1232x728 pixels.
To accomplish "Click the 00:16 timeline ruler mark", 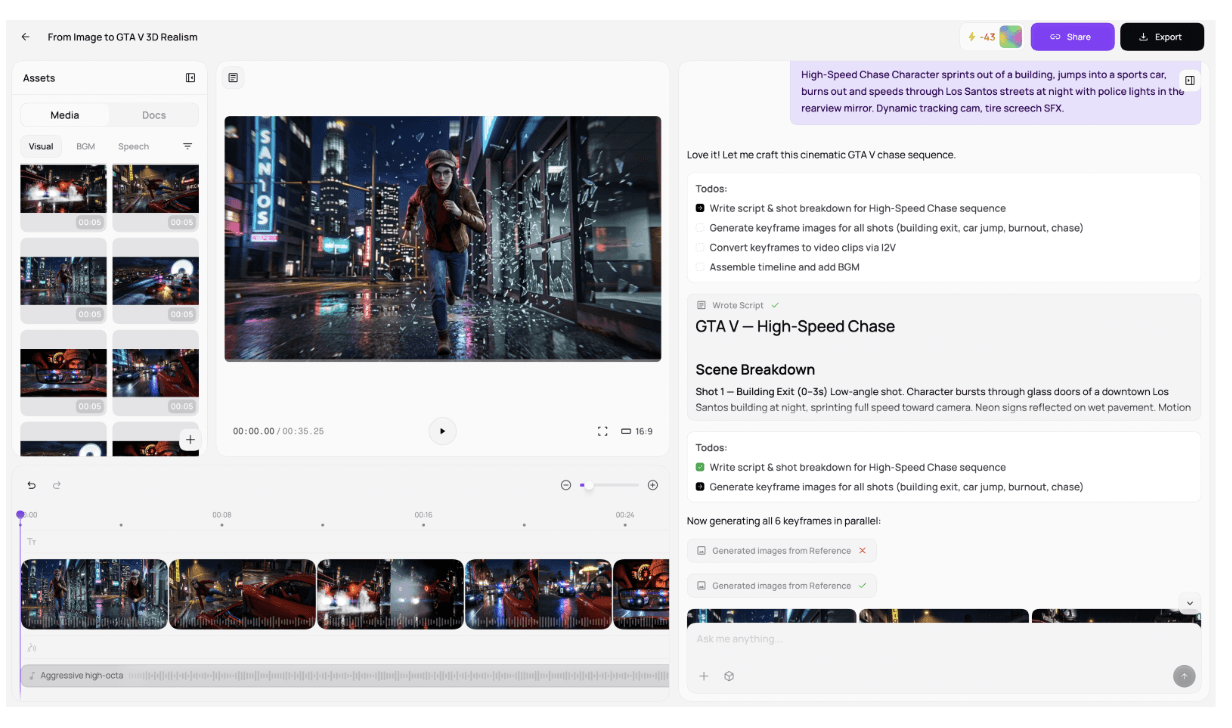I will point(424,515).
